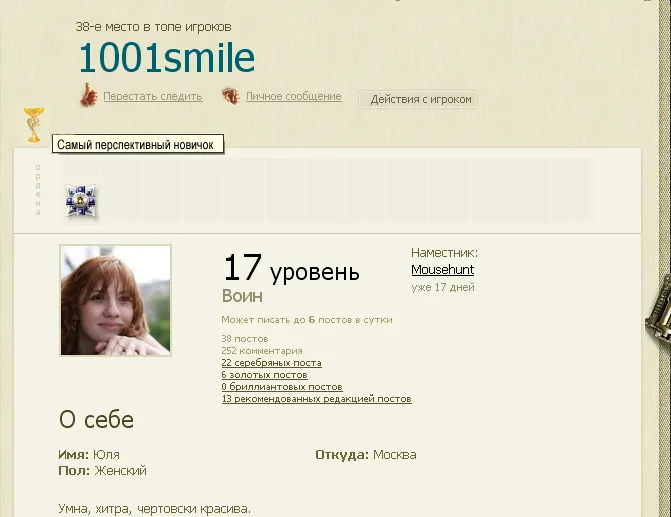View 22 серебряных поста
The height and width of the screenshot is (517, 671).
click(271, 363)
